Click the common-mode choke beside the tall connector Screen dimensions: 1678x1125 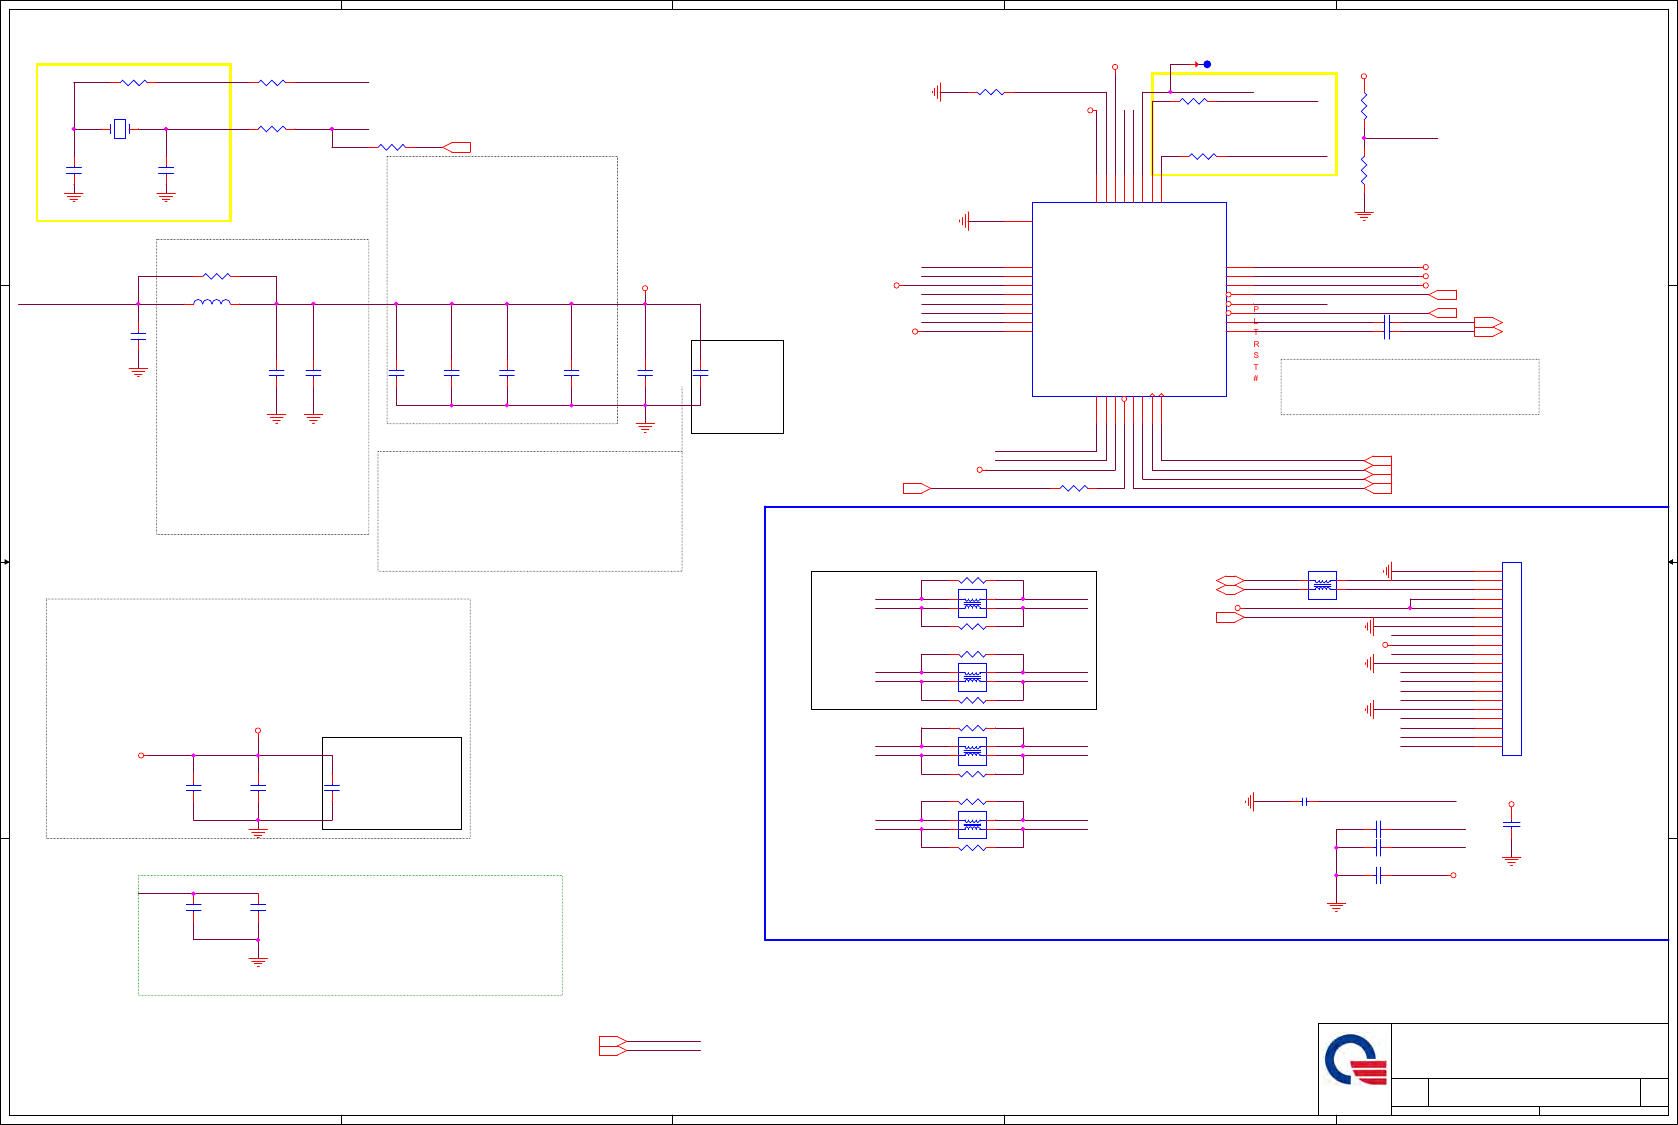tap(1322, 586)
